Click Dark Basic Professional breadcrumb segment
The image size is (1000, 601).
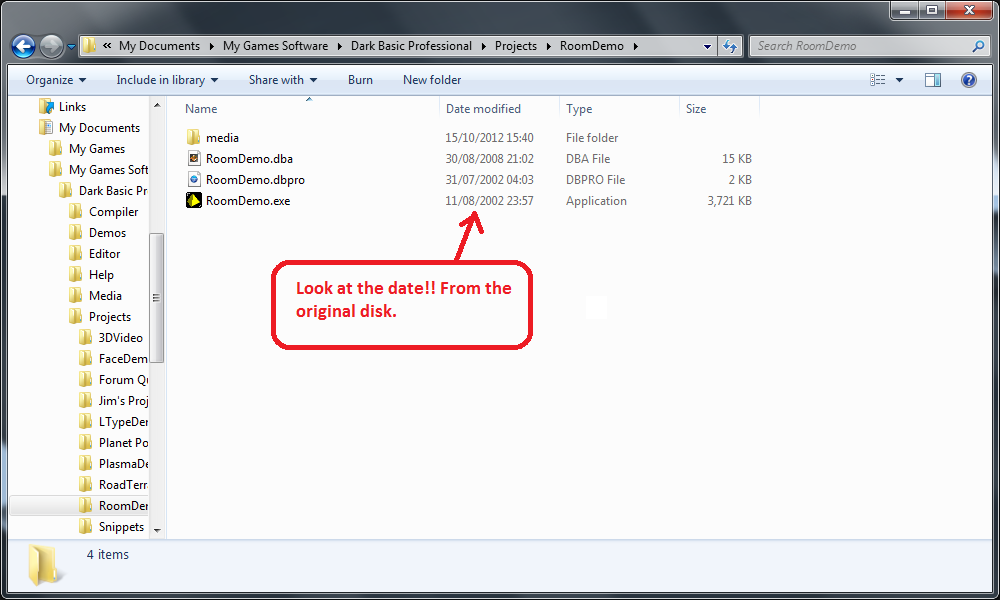411,46
